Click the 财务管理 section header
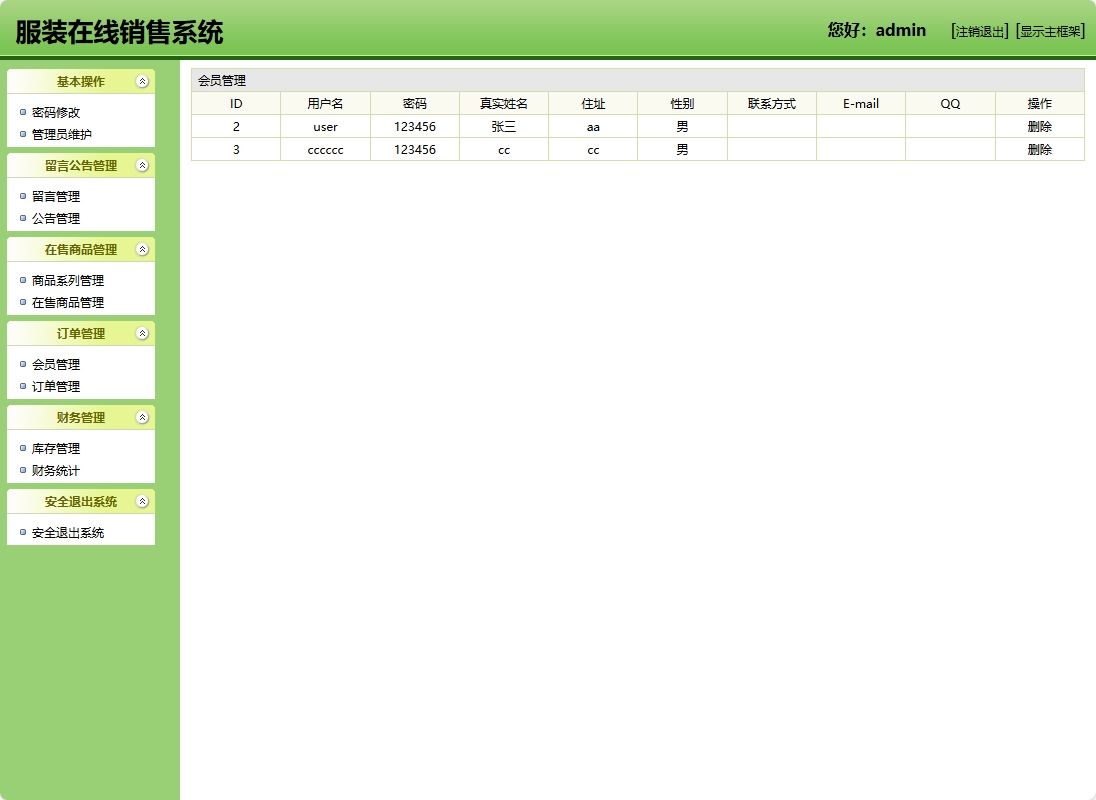1096x800 pixels. [81, 418]
